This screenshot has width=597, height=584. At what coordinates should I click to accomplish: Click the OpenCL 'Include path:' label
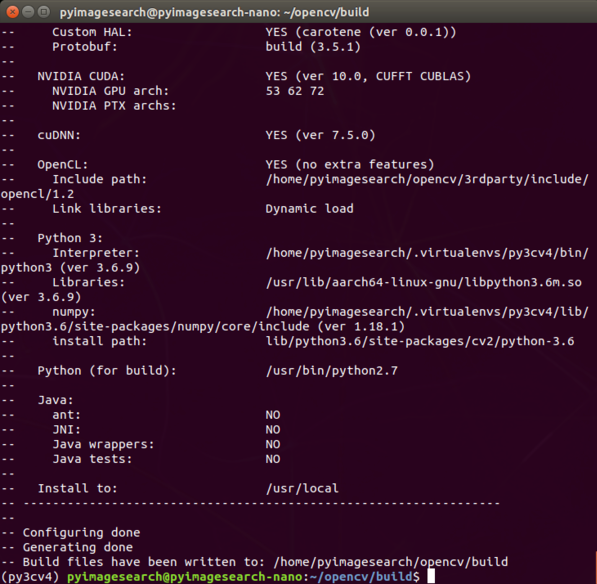[99, 179]
